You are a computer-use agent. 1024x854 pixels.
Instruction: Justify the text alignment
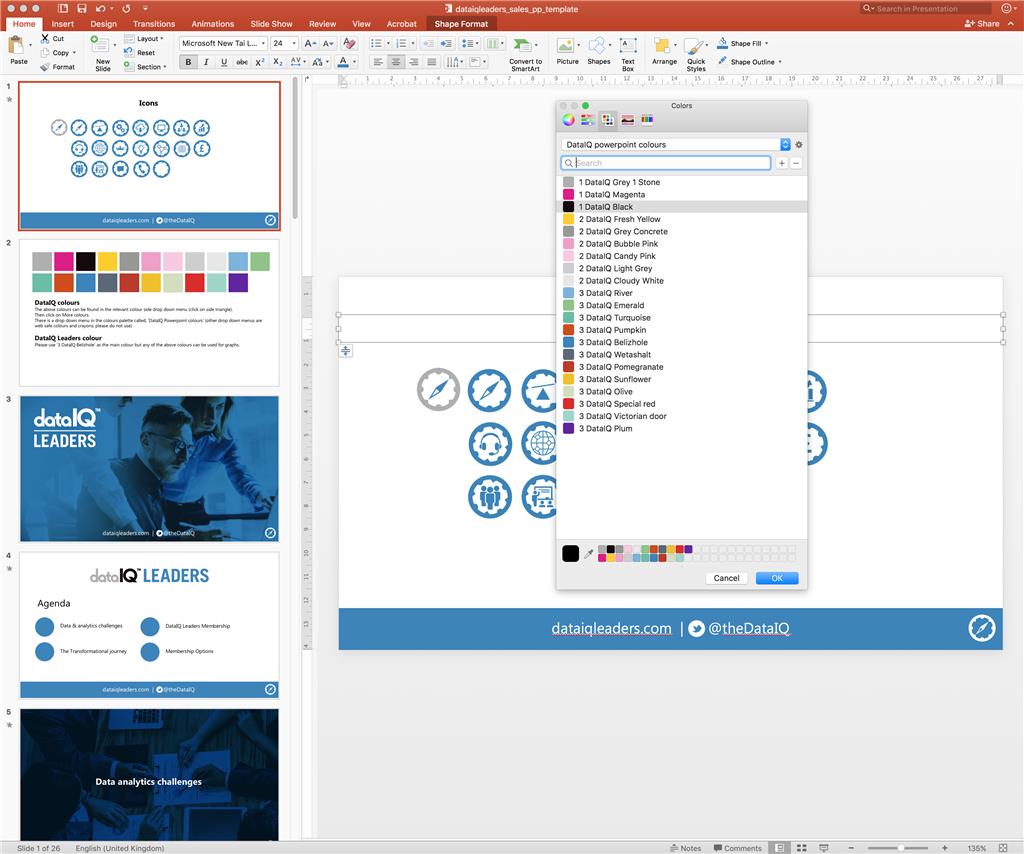point(431,62)
